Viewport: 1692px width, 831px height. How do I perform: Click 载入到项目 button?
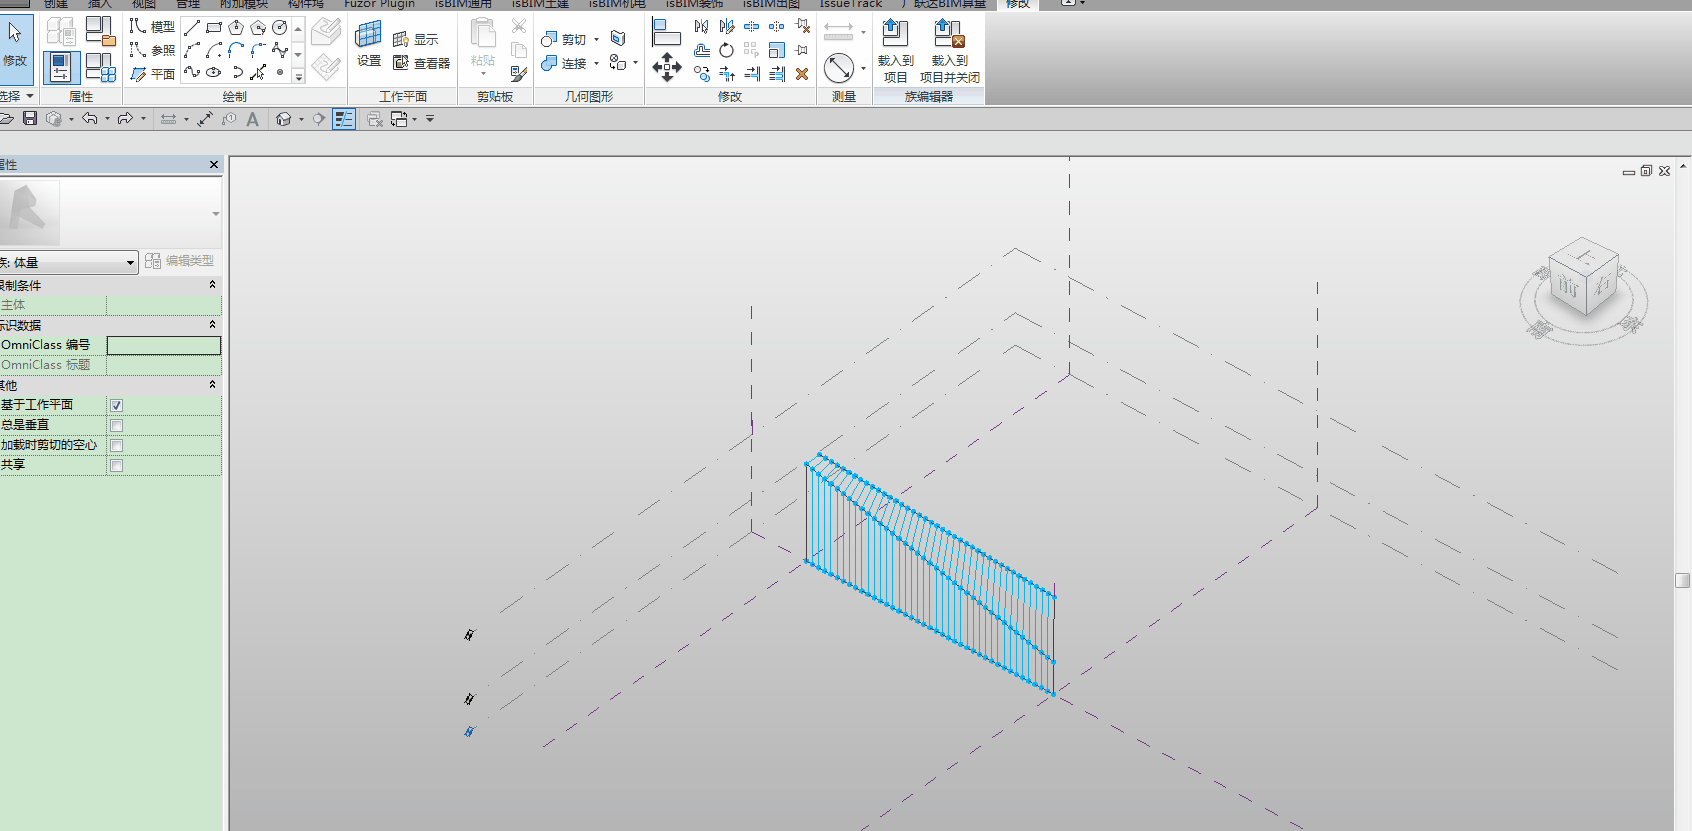[895, 51]
